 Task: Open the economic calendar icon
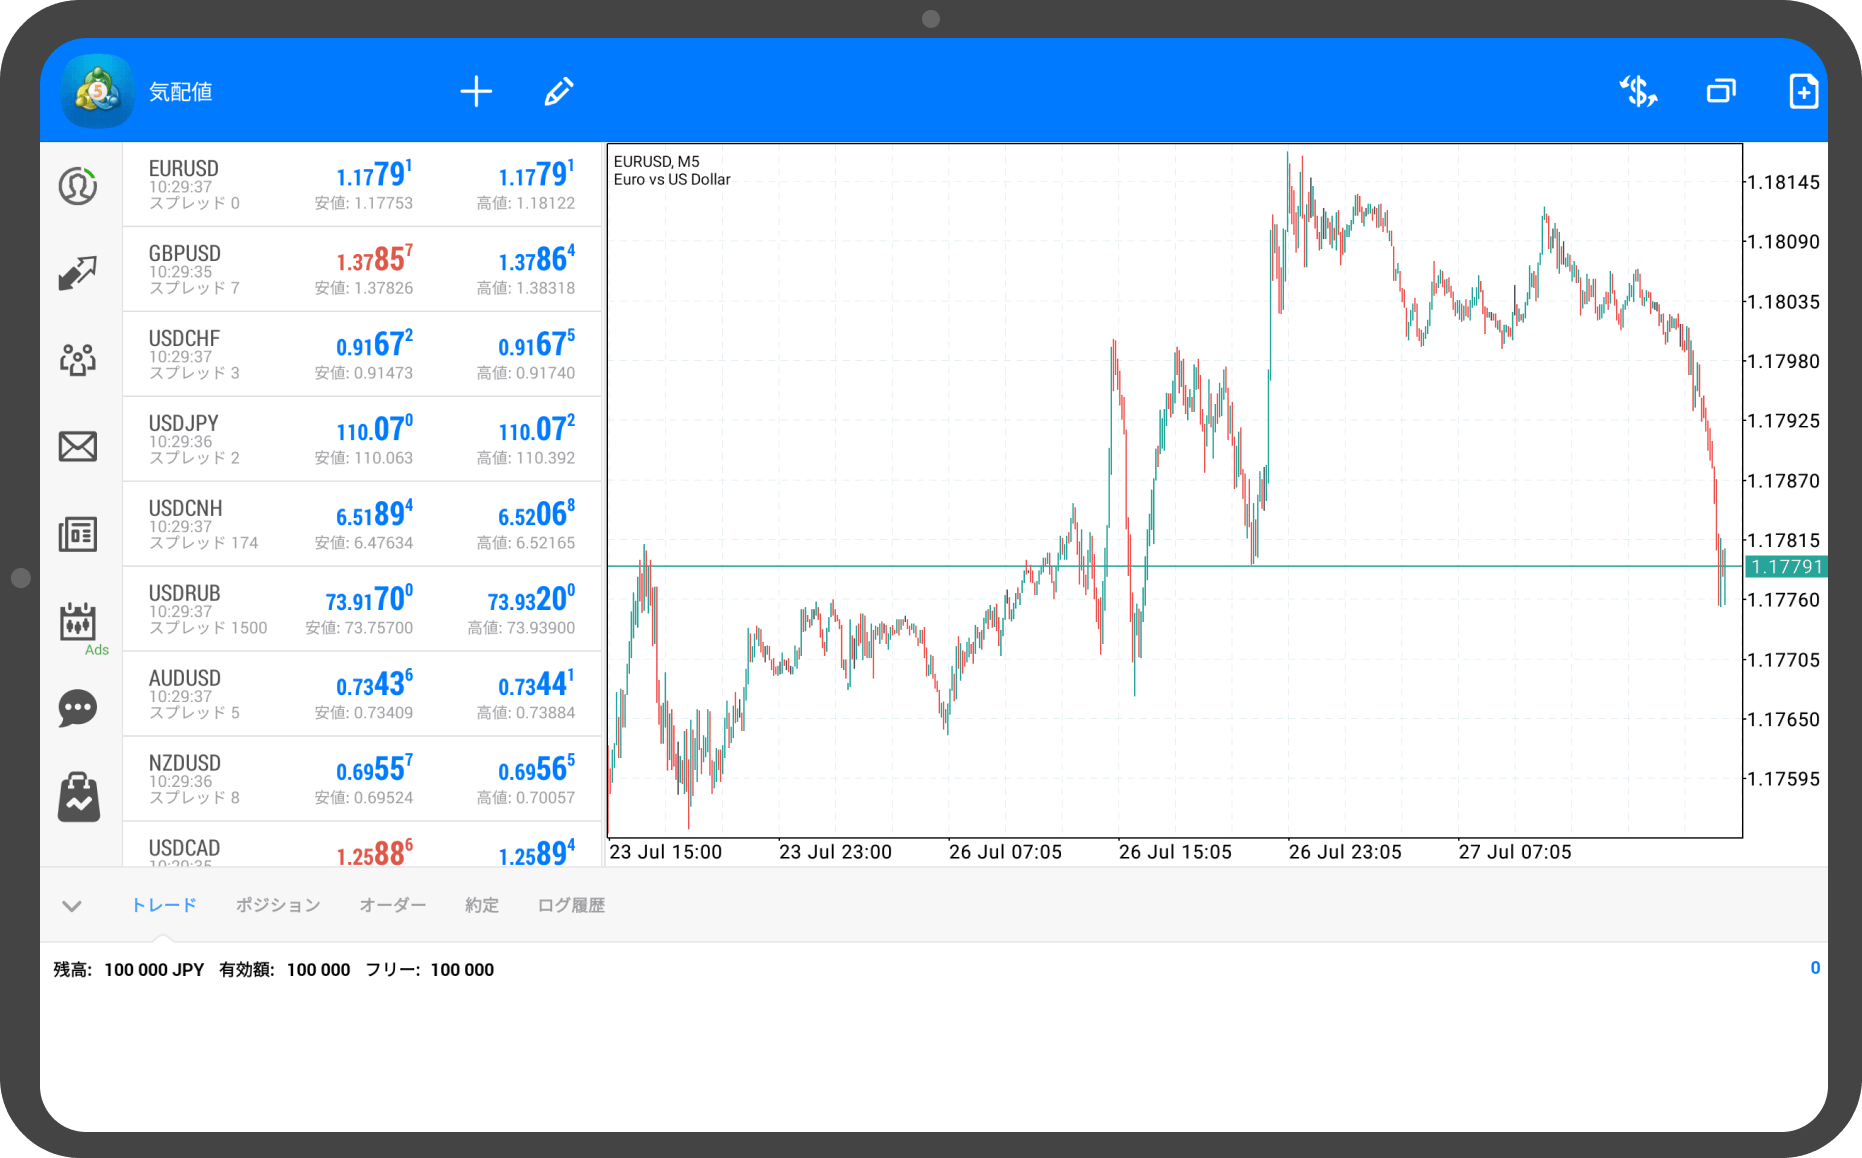(78, 622)
